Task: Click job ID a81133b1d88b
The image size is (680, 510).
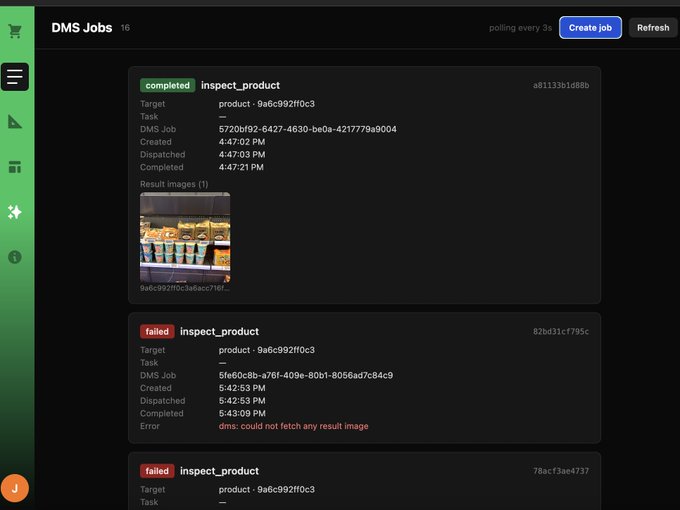Action: (x=561, y=85)
